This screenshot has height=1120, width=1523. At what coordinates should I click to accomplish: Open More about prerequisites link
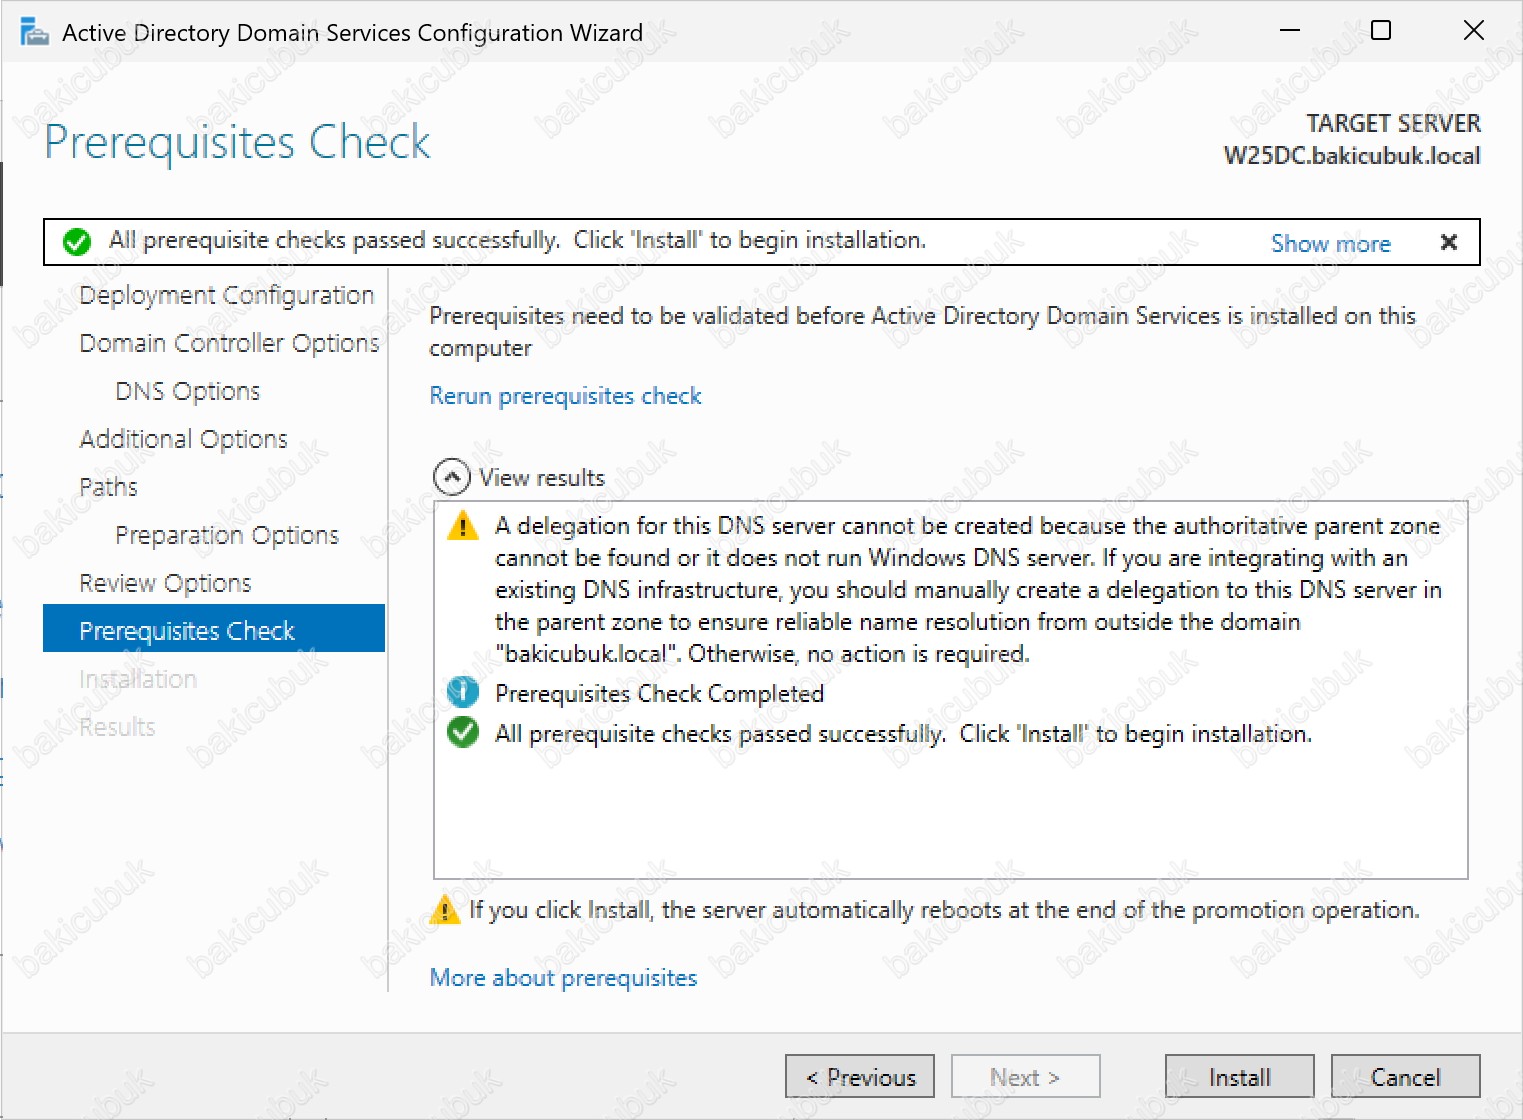click(563, 978)
